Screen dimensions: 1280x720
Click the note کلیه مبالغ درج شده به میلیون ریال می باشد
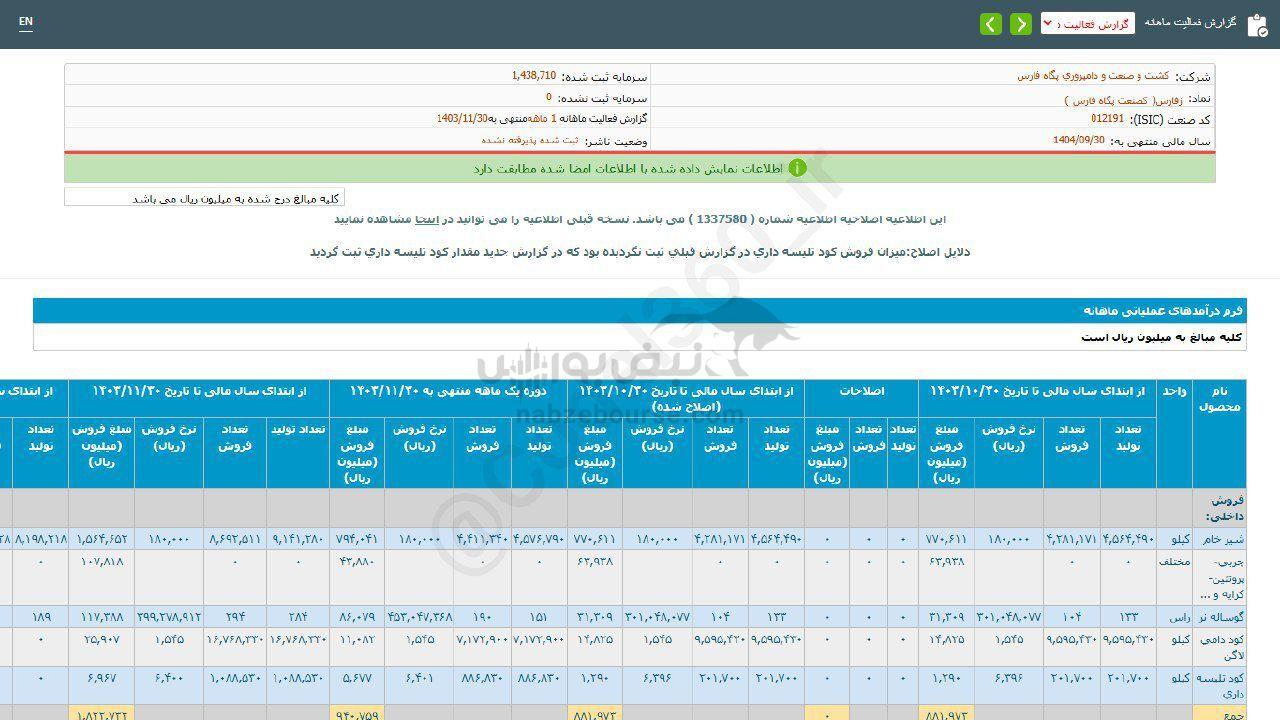[237, 198]
